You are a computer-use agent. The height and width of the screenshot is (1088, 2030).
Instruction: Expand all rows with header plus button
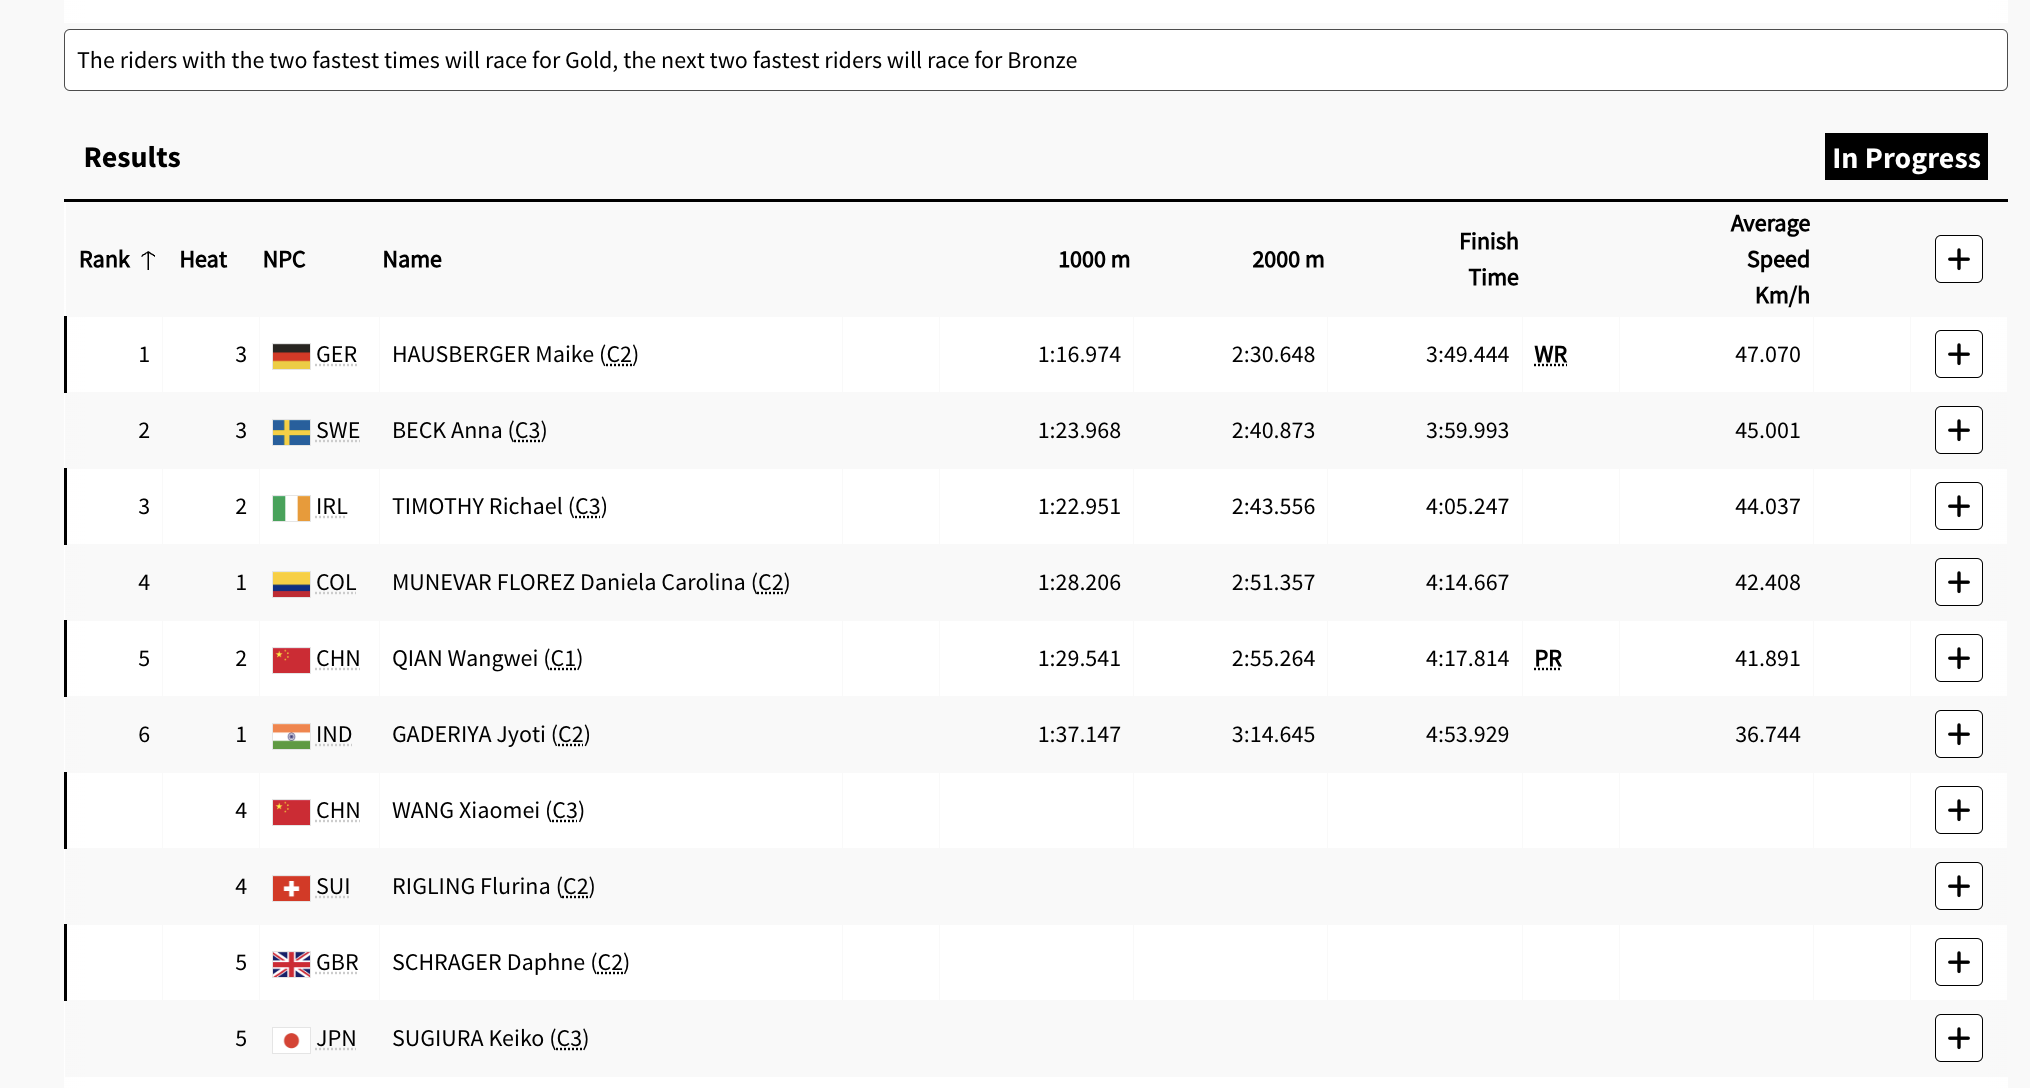pyautogui.click(x=1958, y=260)
